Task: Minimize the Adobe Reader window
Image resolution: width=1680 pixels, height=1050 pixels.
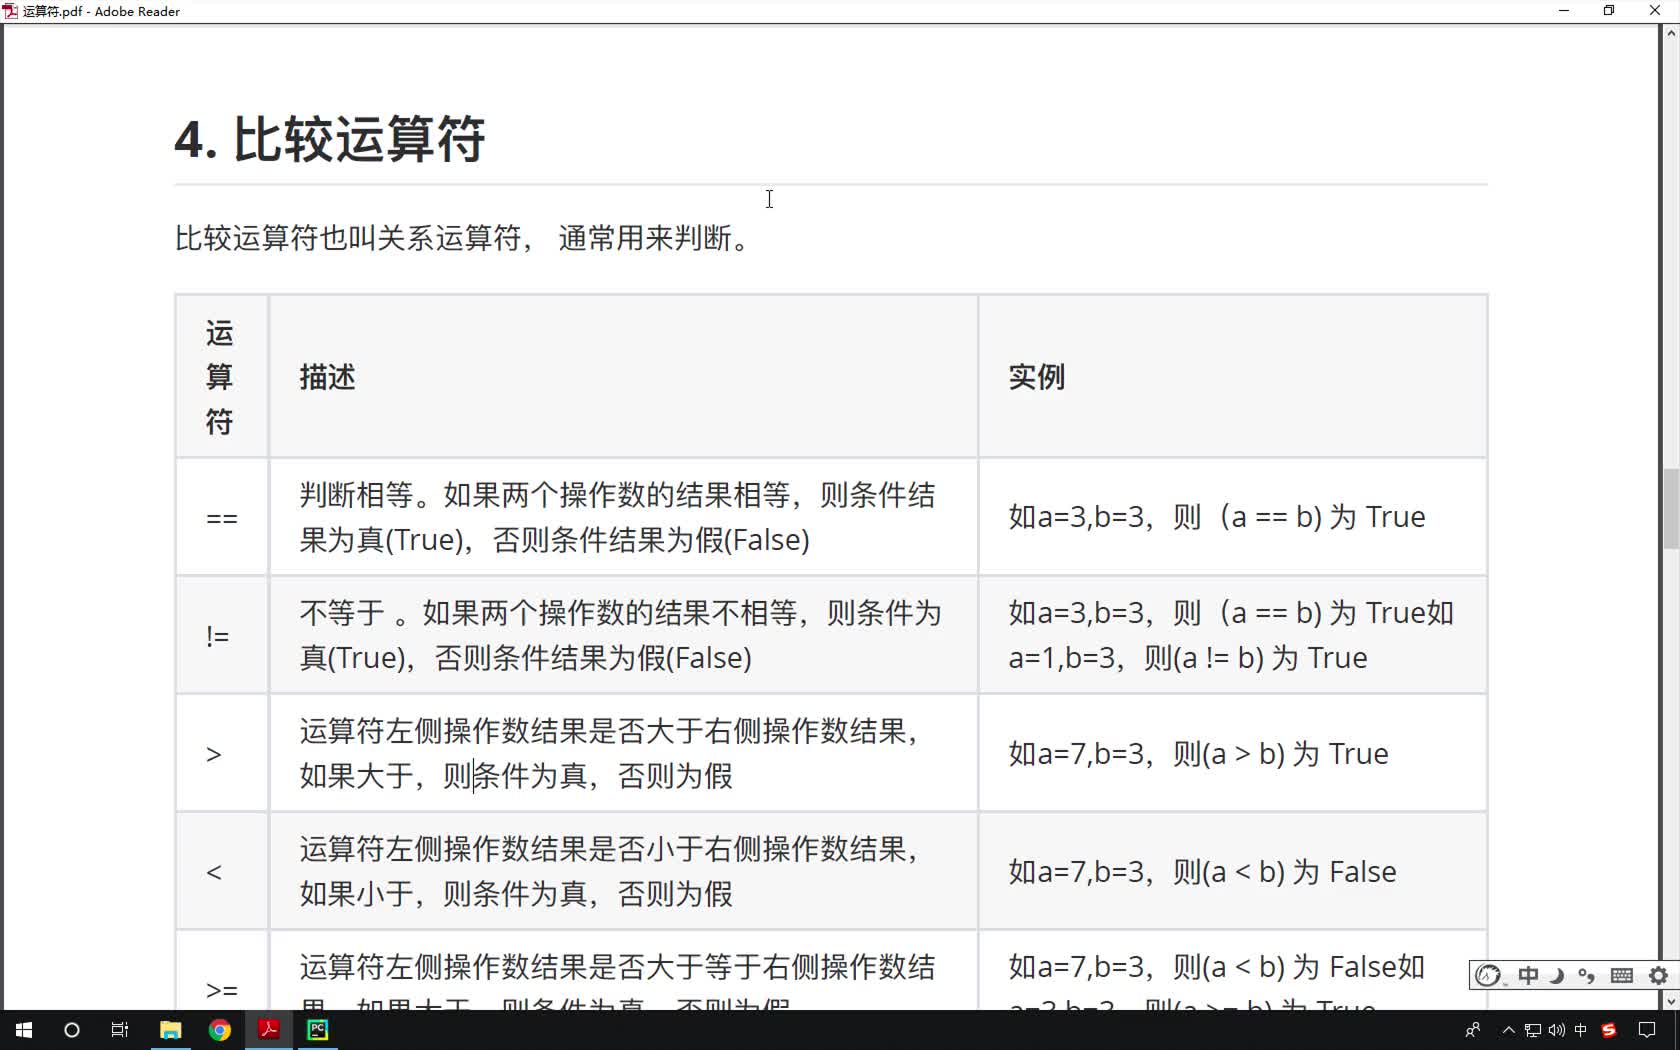Action: pyautogui.click(x=1564, y=11)
